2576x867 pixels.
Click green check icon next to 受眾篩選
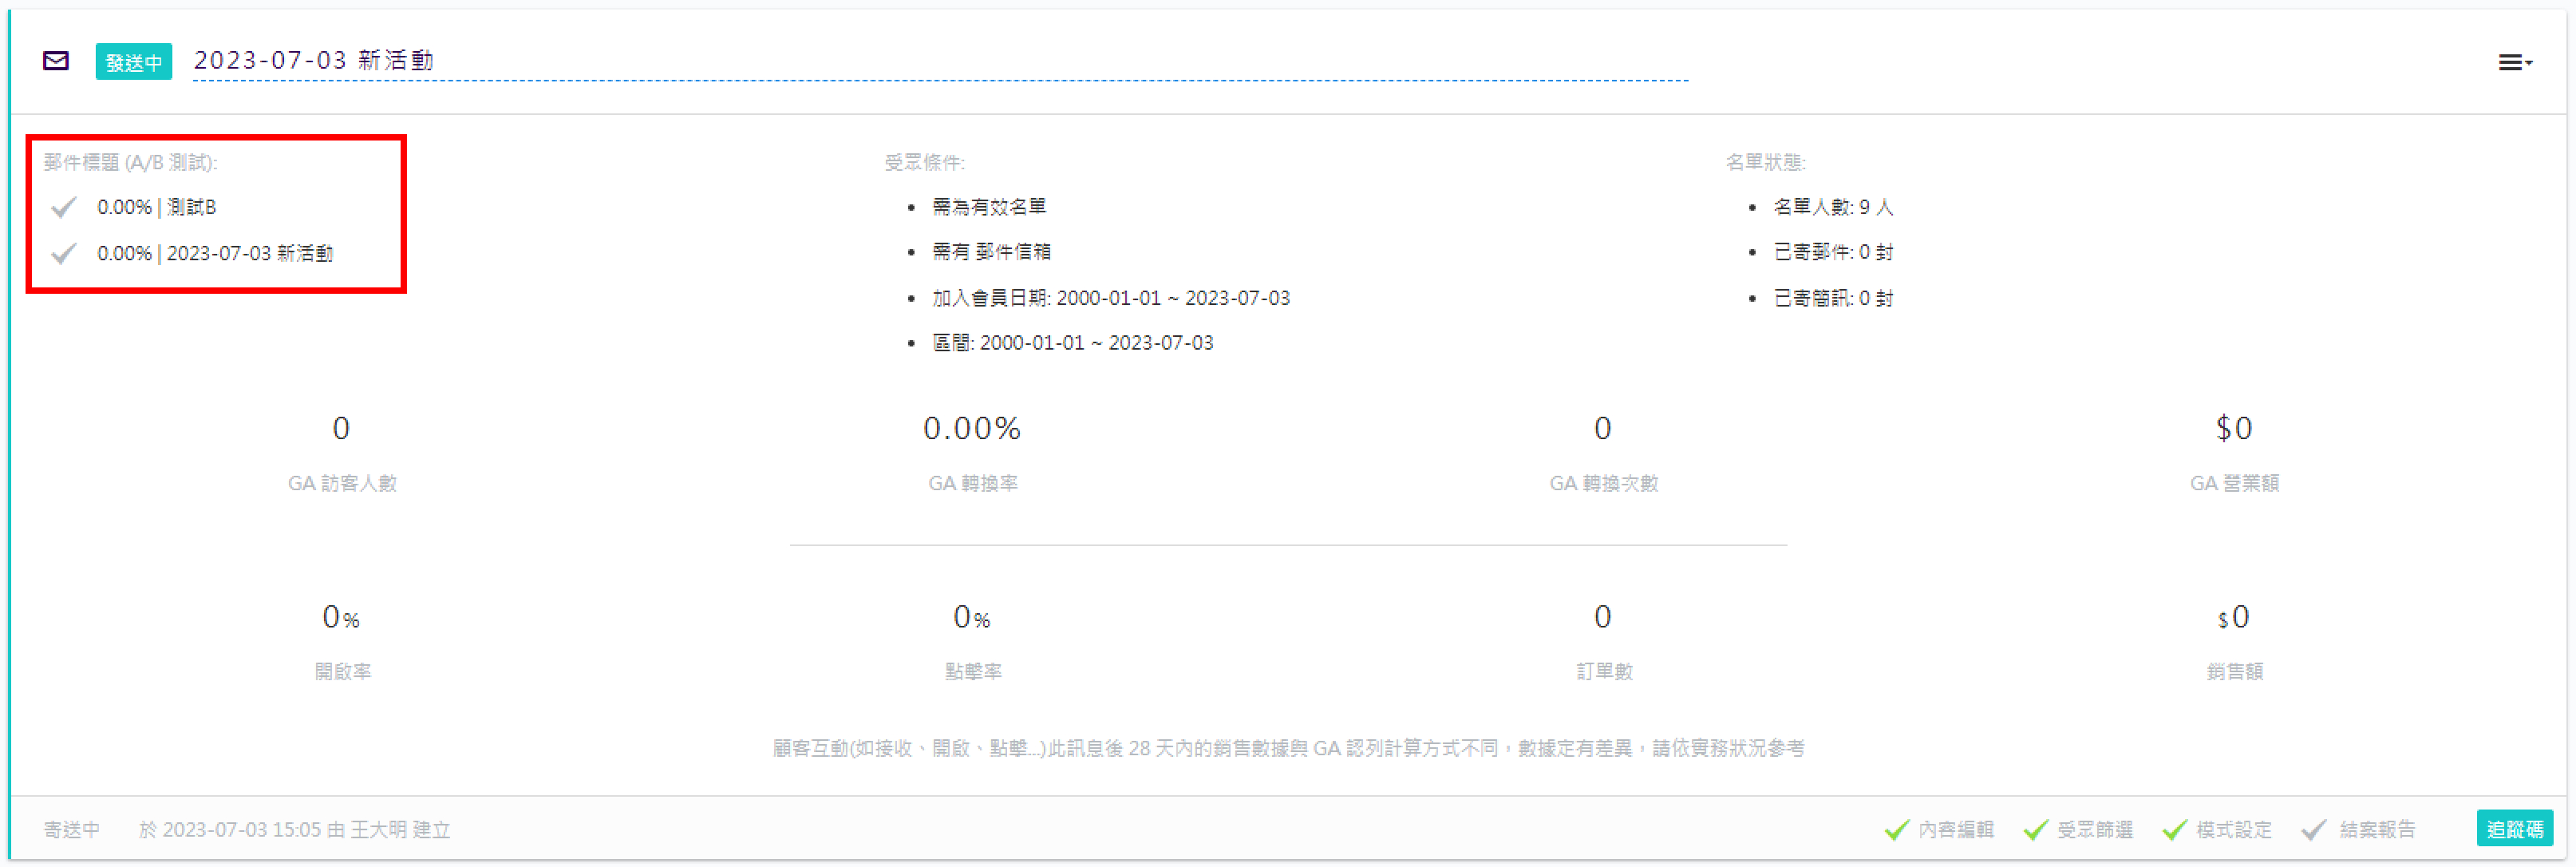point(2035,829)
